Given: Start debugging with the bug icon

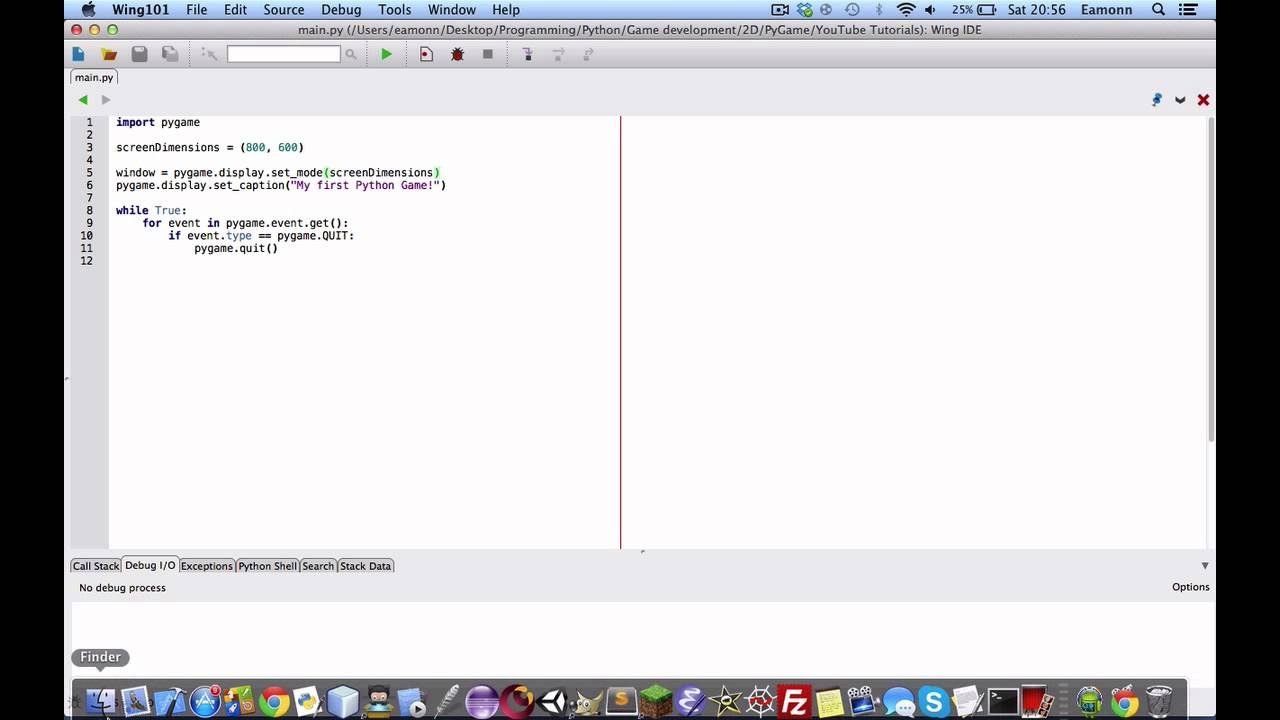Looking at the screenshot, I should tap(457, 54).
